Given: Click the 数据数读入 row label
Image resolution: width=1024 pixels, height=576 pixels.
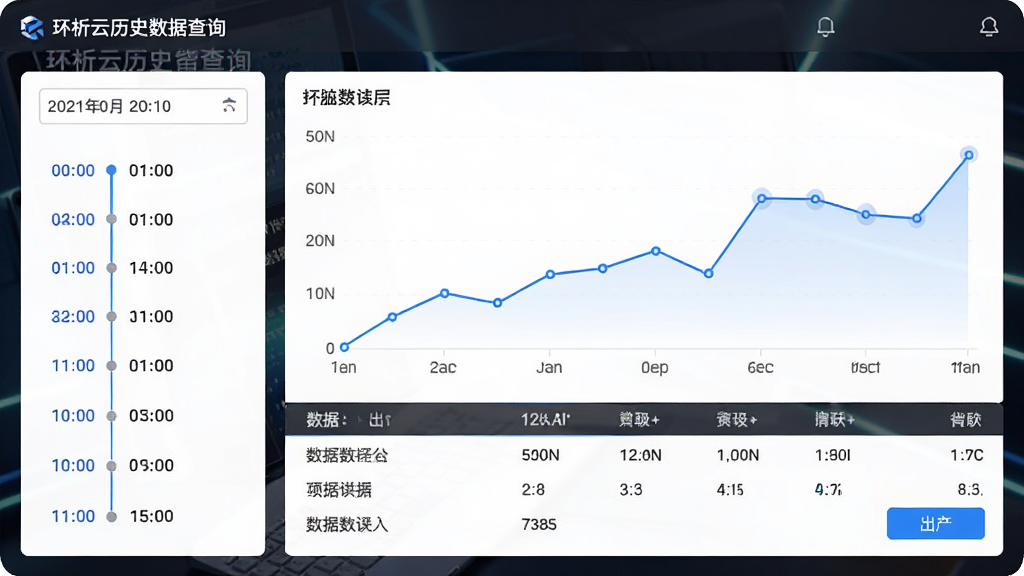Looking at the screenshot, I should pos(347,524).
